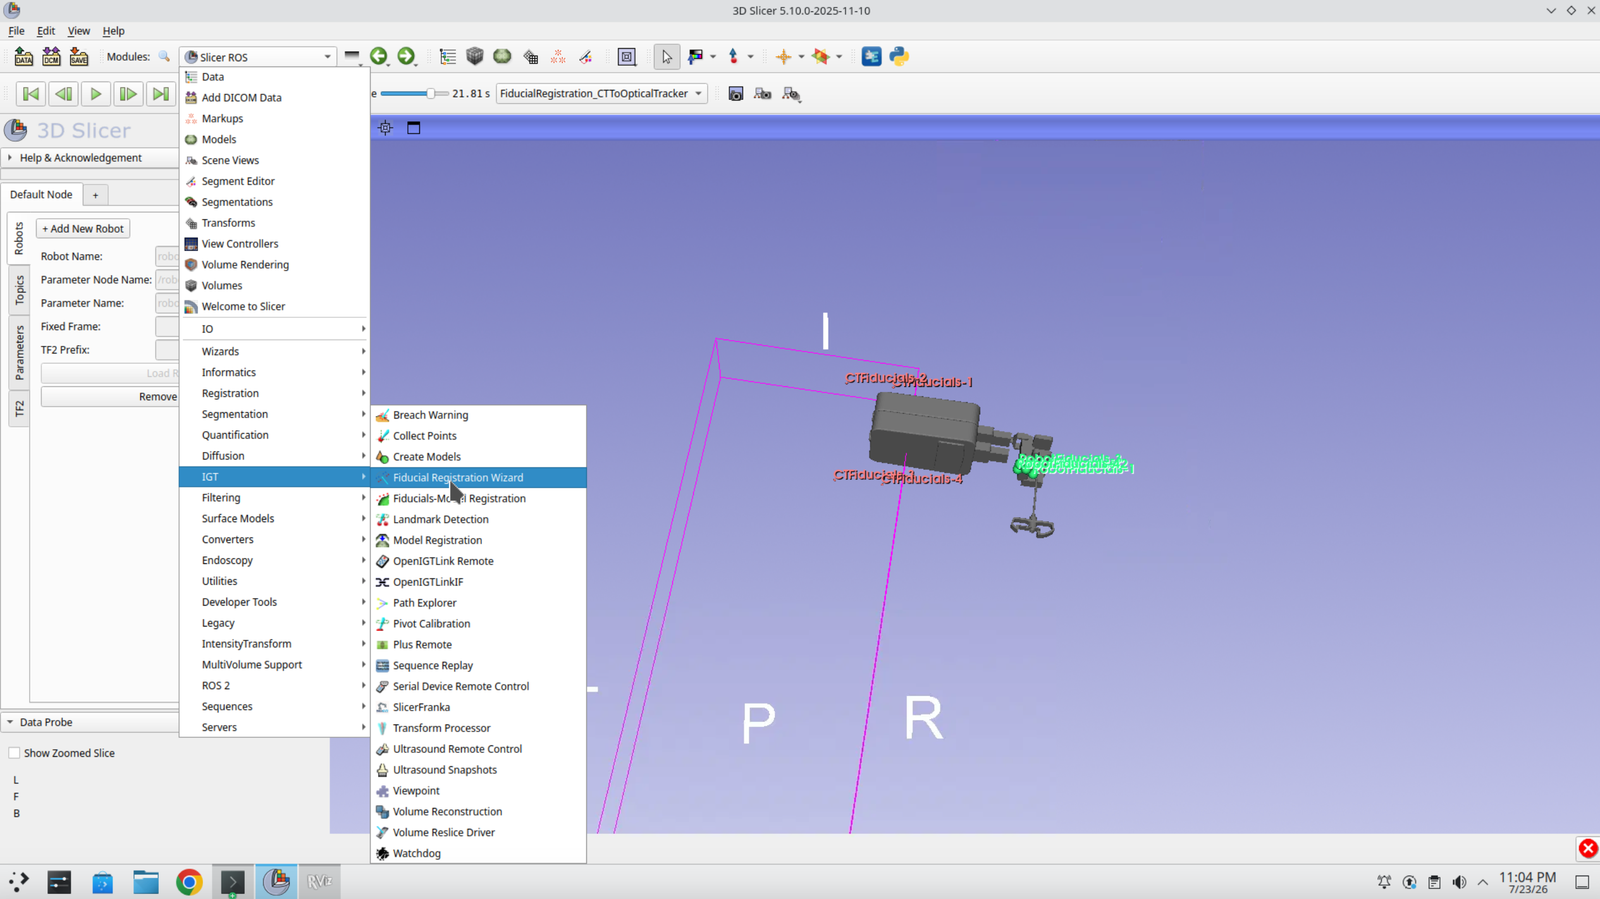1600x899 pixels.
Task: Toggle the crosshair toolbar icon
Action: pyautogui.click(x=783, y=57)
